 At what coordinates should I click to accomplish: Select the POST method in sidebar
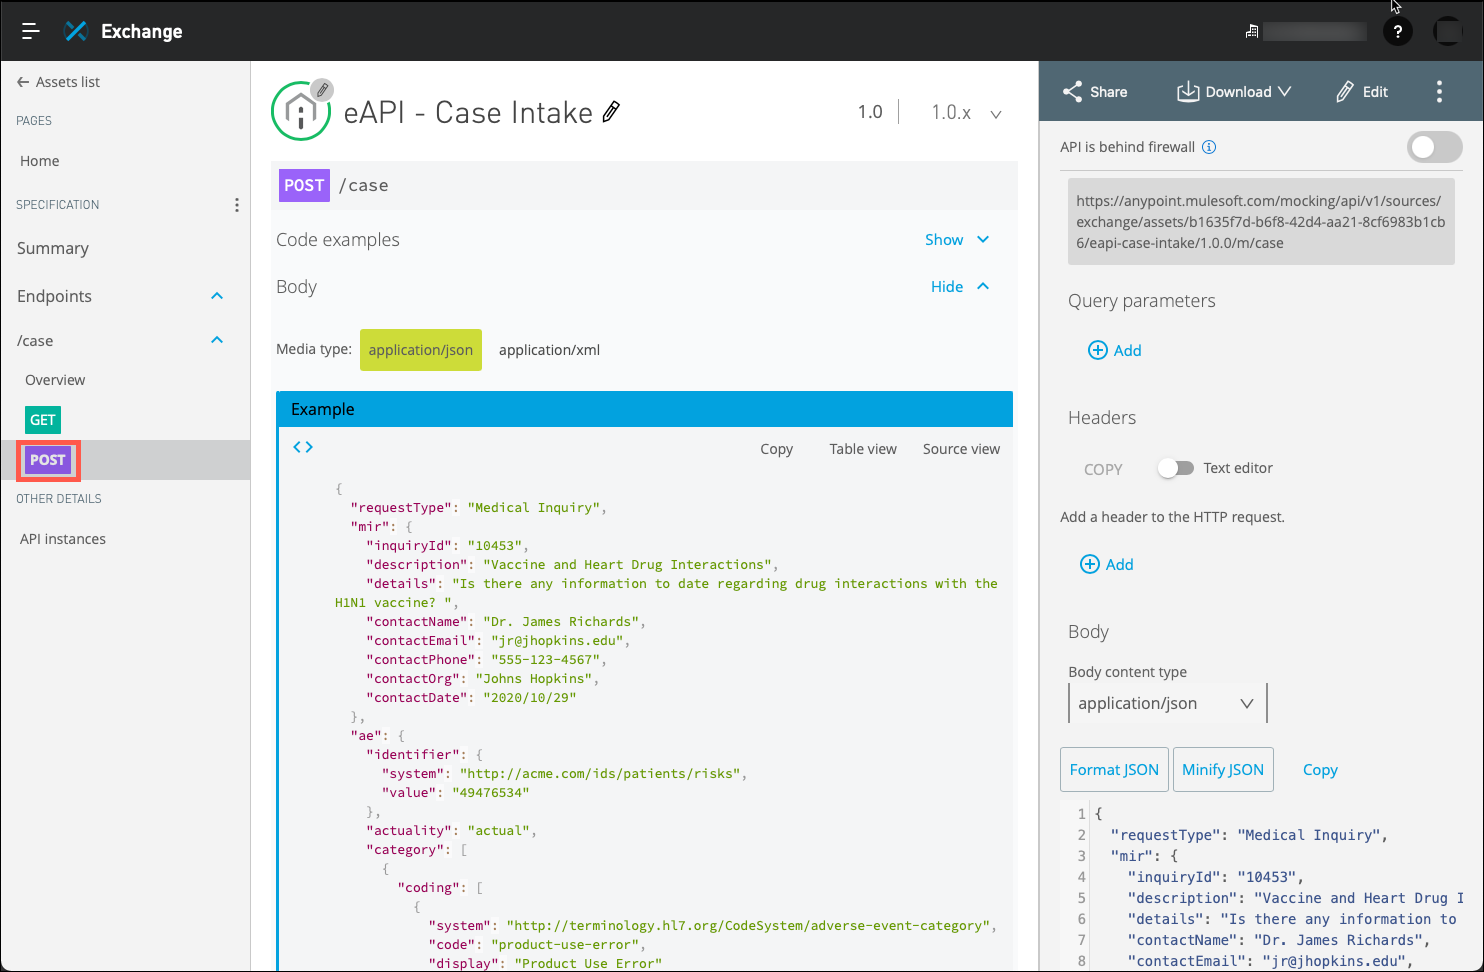[x=48, y=460]
